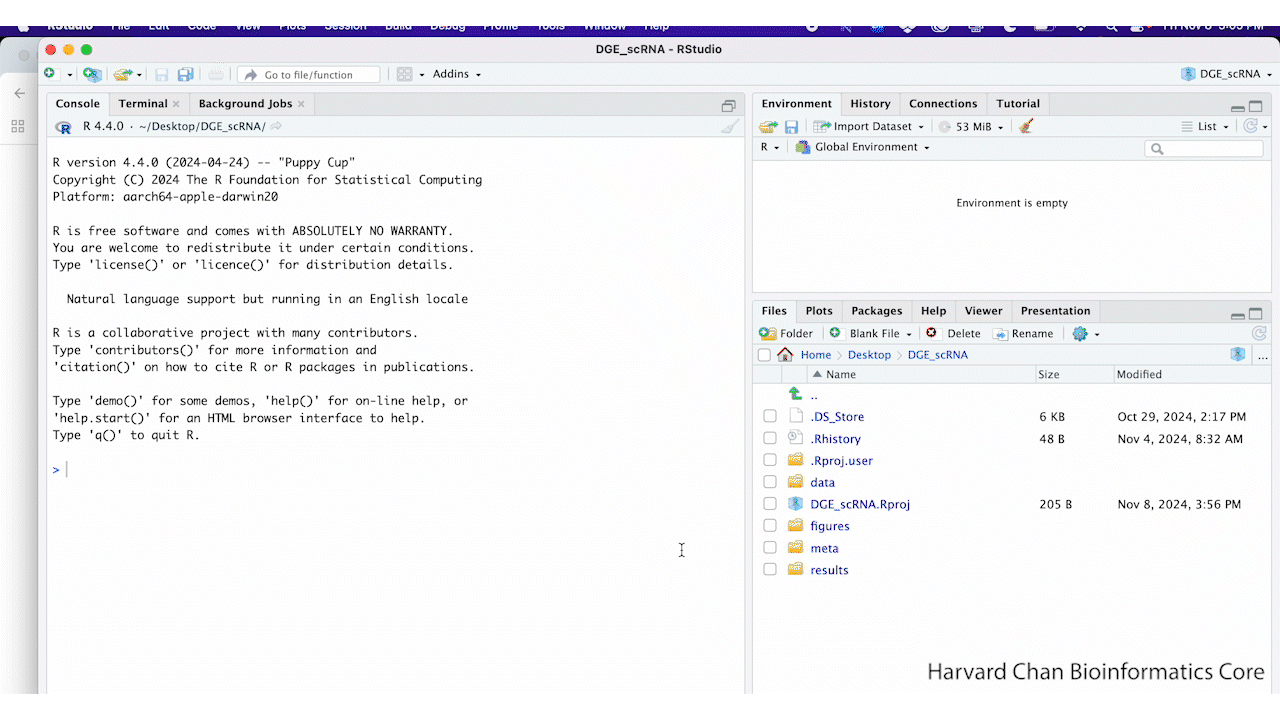Minimize the Environment pane
The width and height of the screenshot is (1280, 720).
pyautogui.click(x=1238, y=107)
